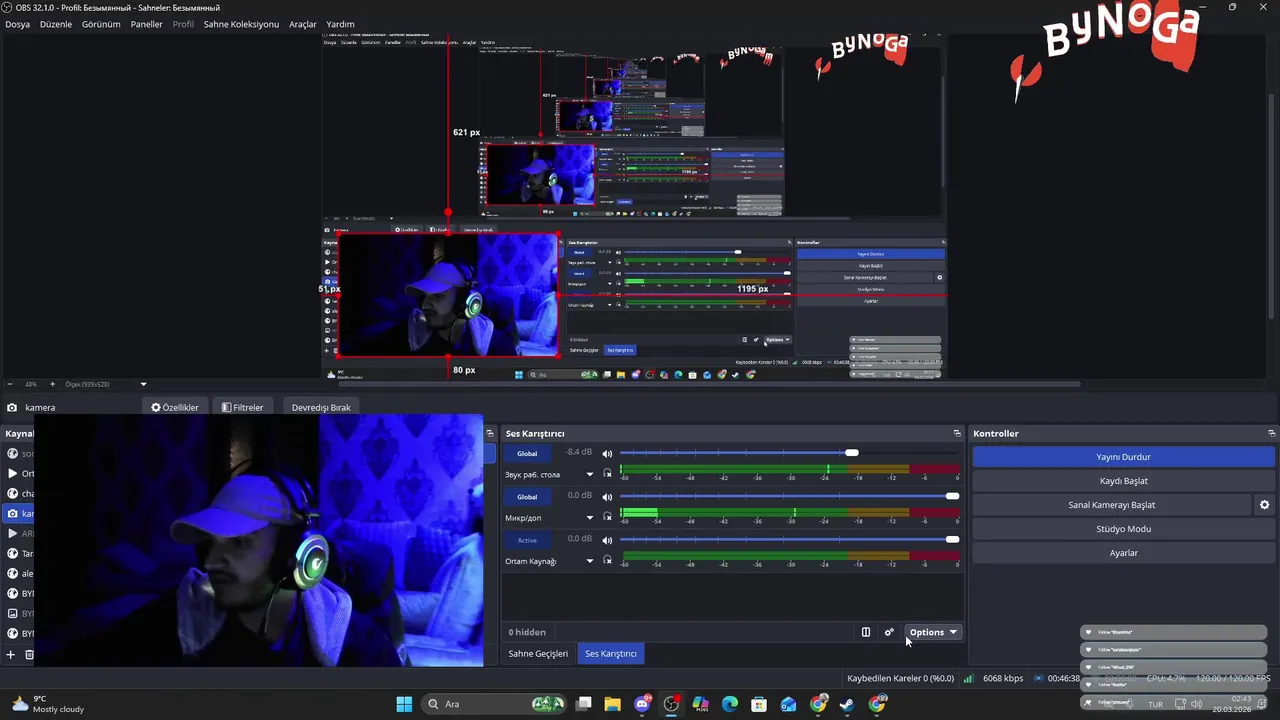Screen dimensions: 1280x720
Task: Toggle monitoring headphone icon for Микр/доп
Action: click(607, 517)
